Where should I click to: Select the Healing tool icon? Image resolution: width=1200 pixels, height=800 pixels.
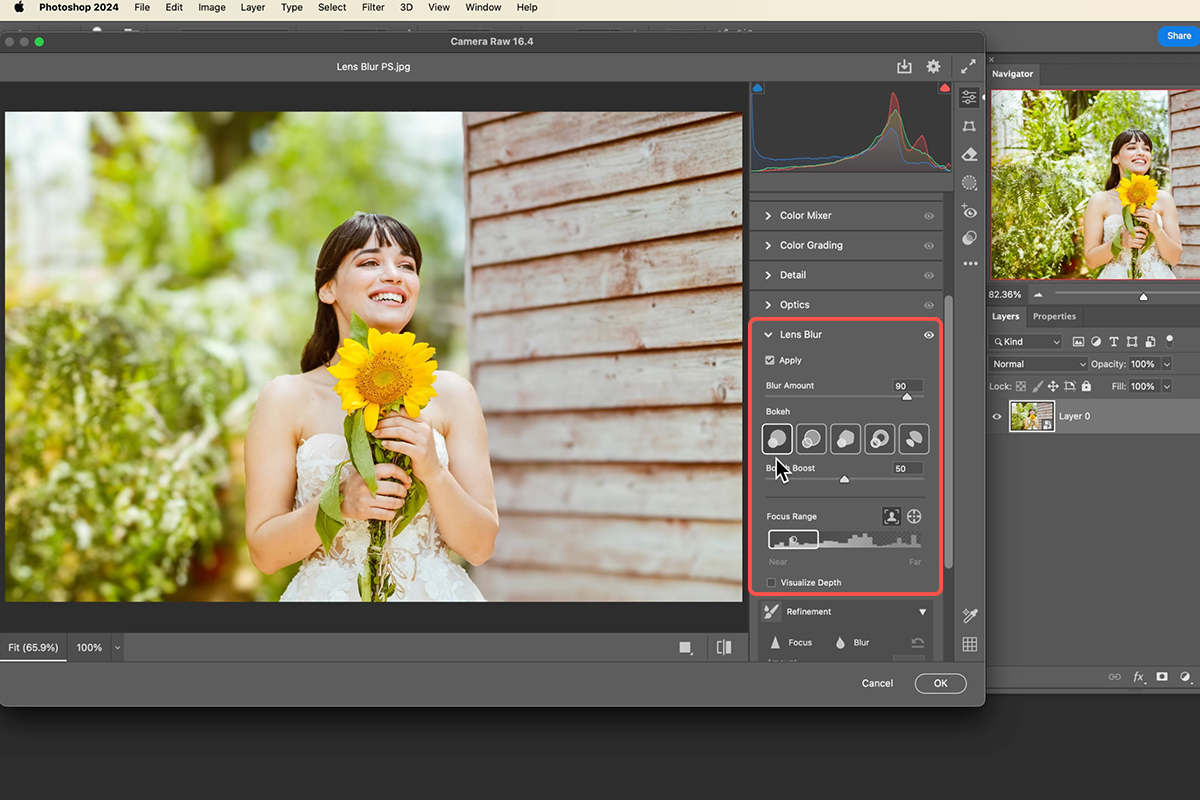968,154
